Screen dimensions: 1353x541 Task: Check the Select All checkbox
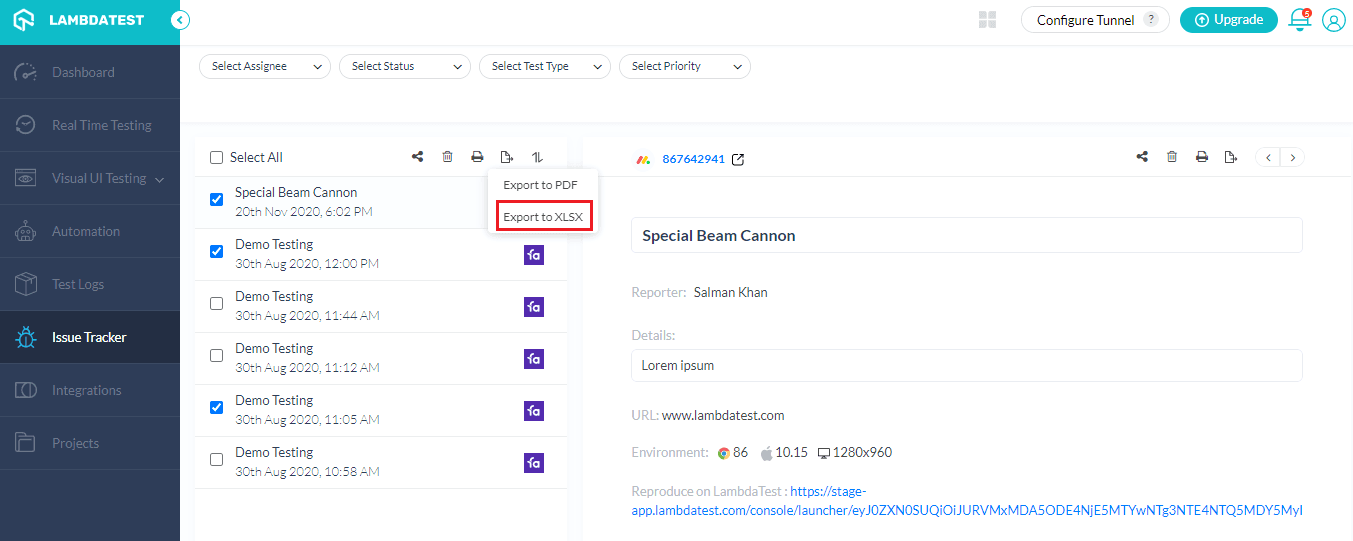point(216,157)
